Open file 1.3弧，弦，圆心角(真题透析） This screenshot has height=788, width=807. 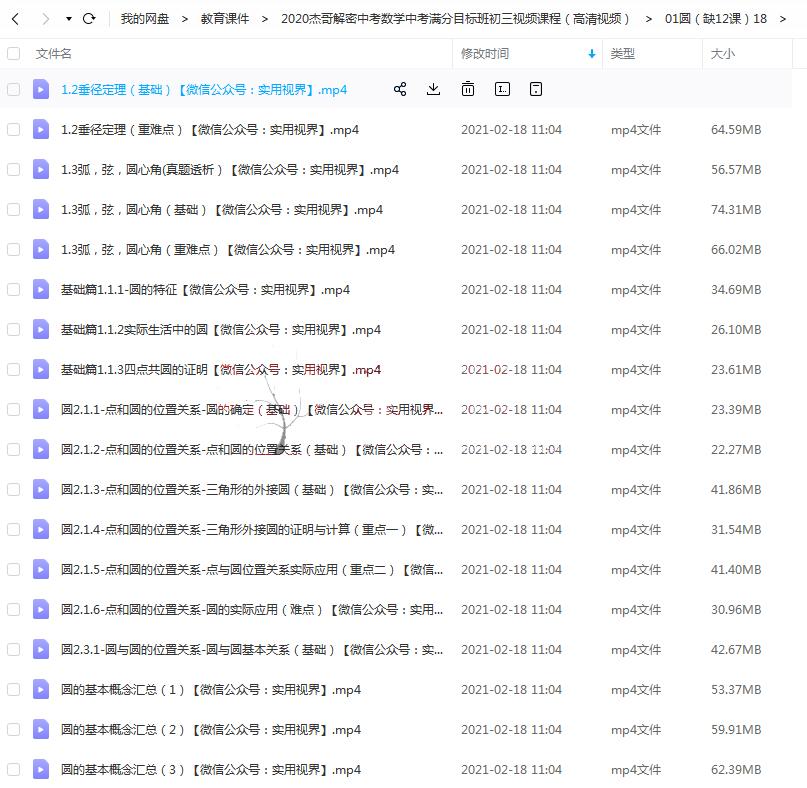click(230, 170)
